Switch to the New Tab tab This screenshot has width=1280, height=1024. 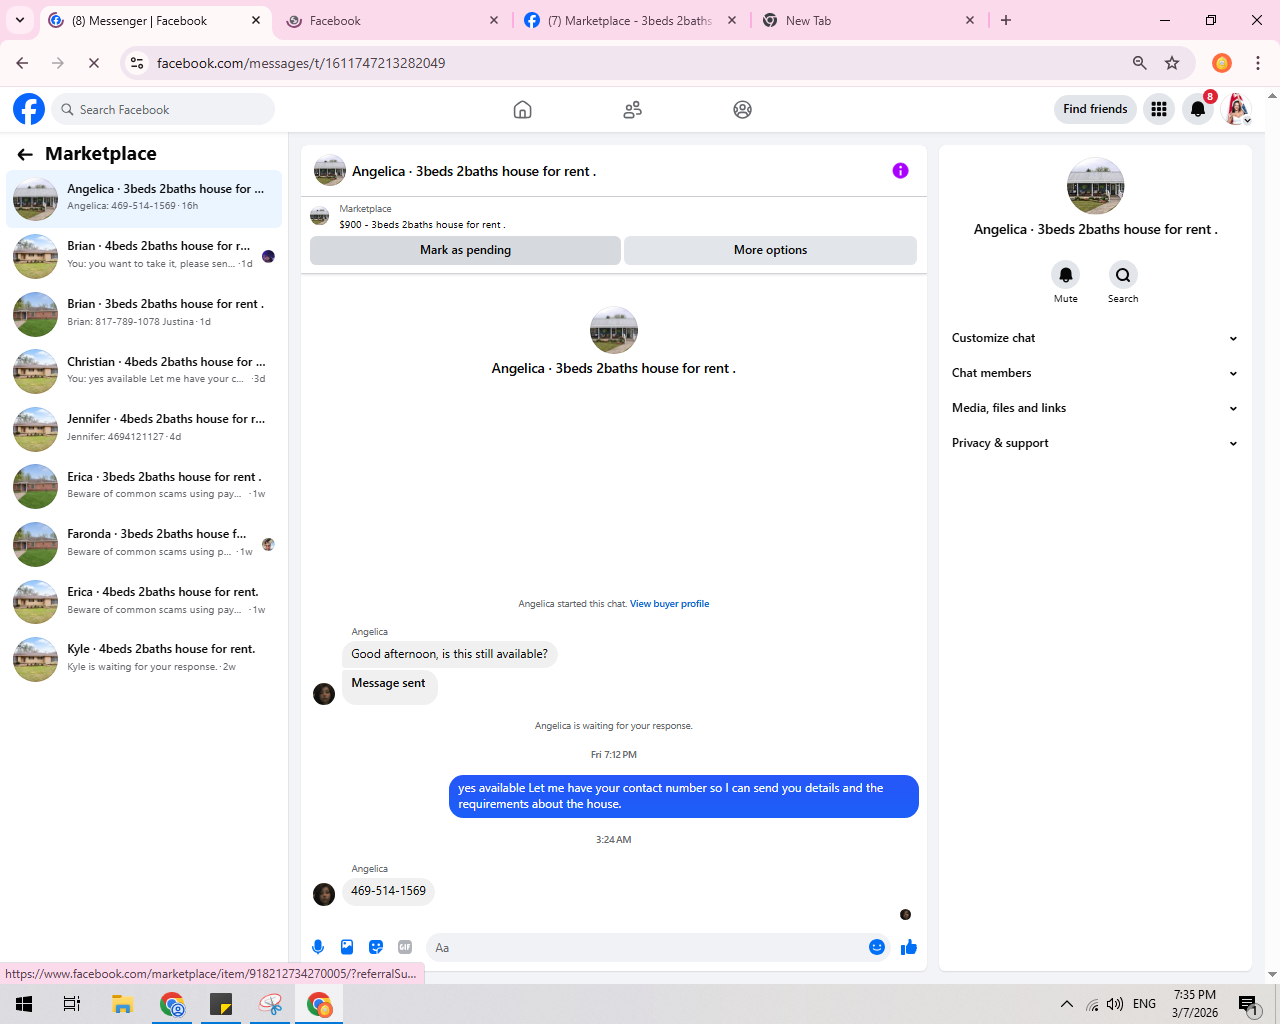(869, 21)
